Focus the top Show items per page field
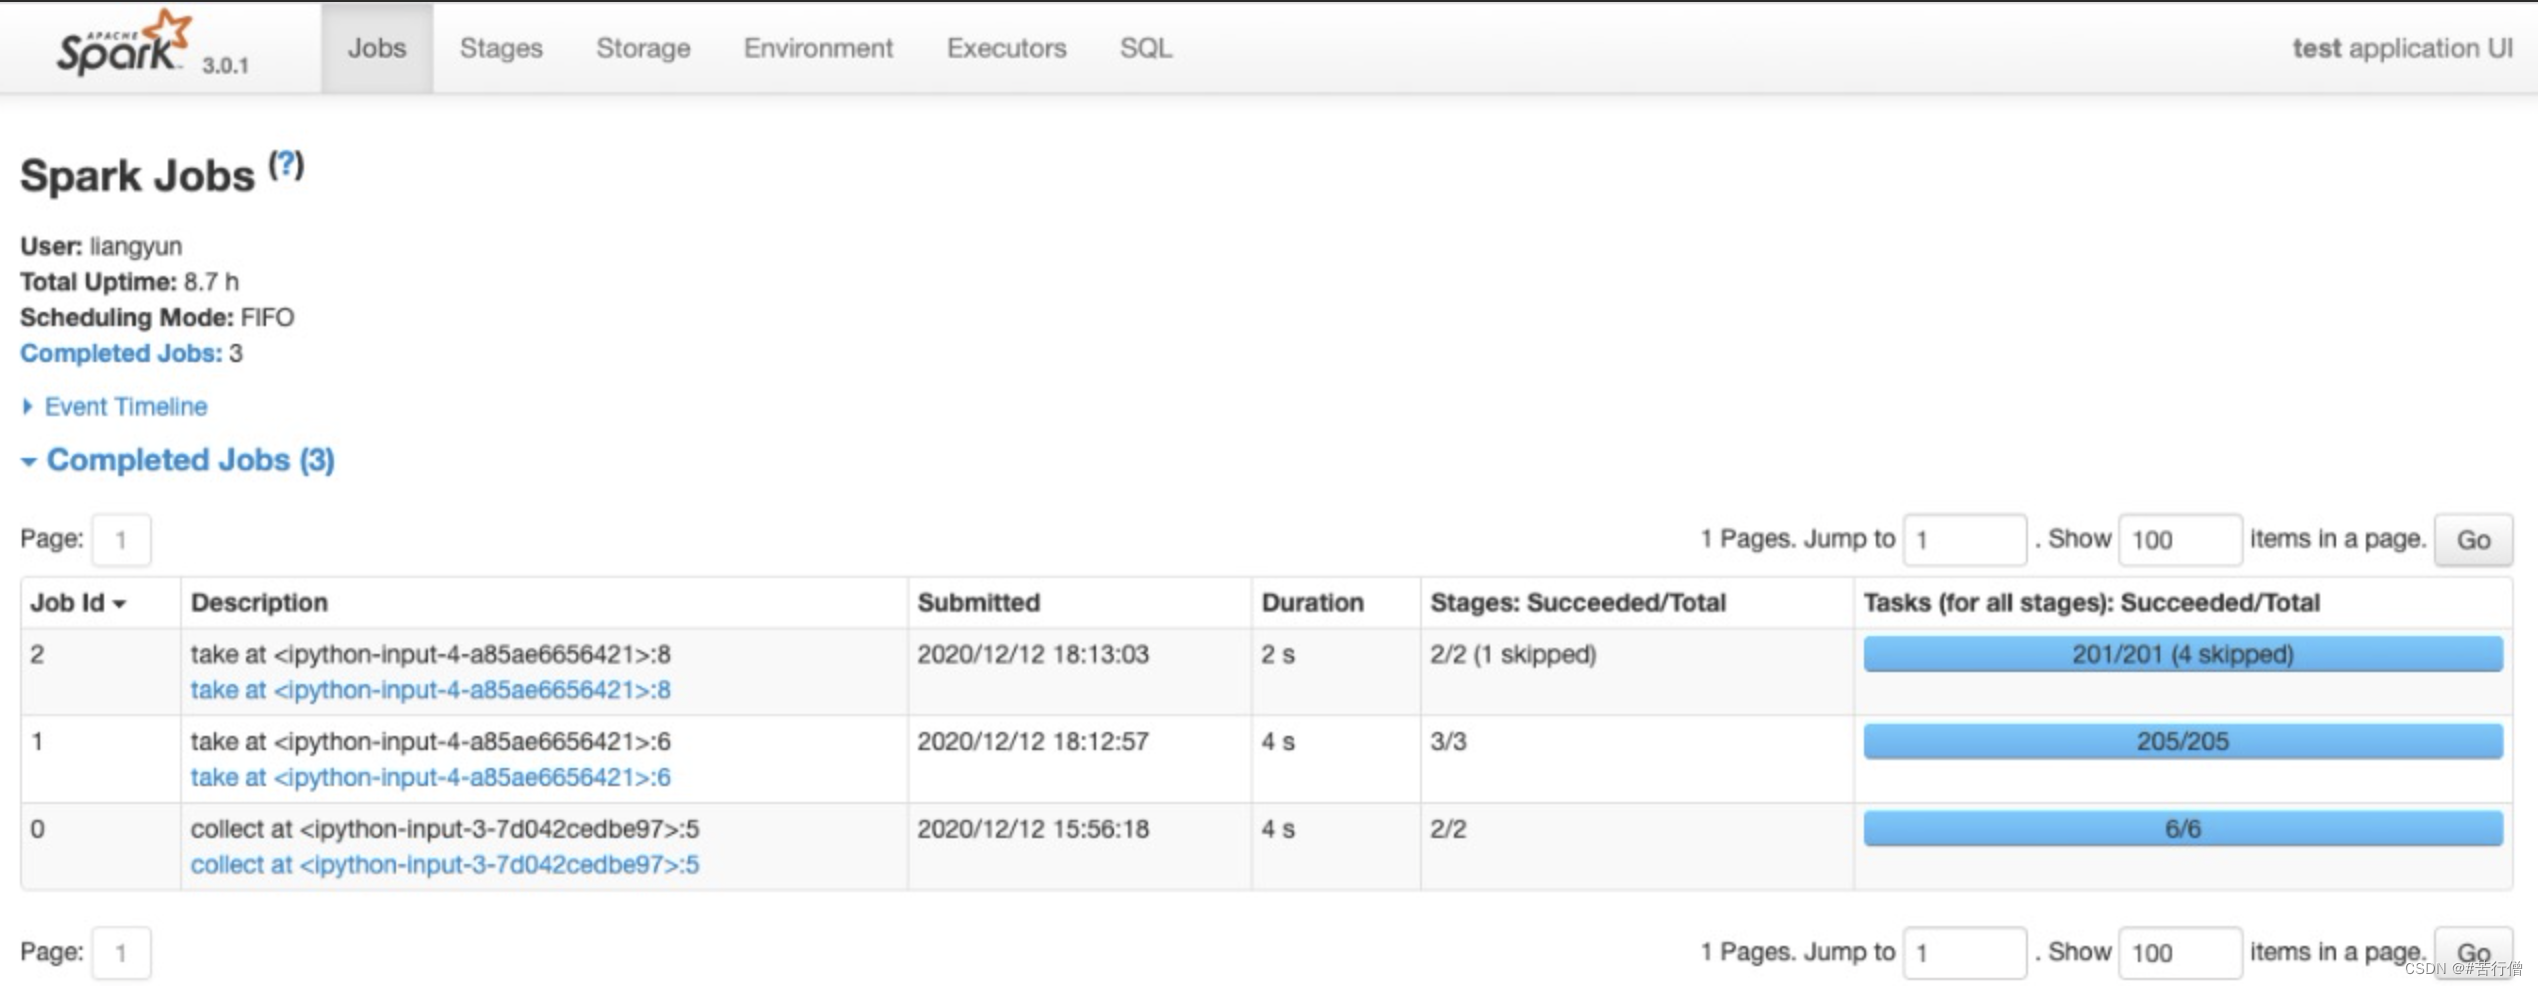 click(2180, 540)
